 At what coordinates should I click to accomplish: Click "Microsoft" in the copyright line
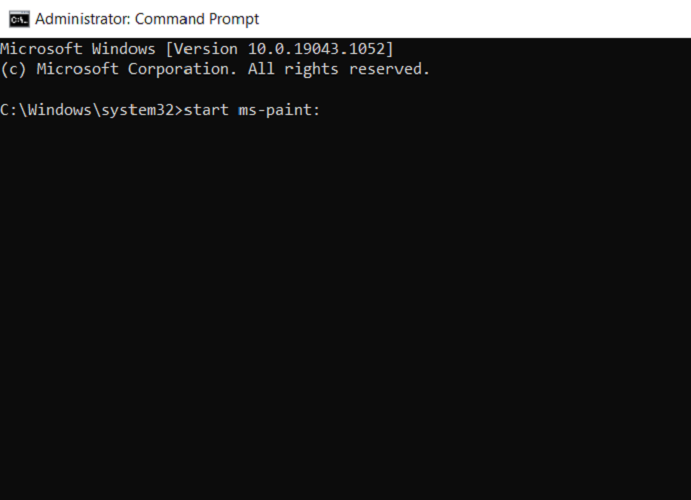point(78,69)
